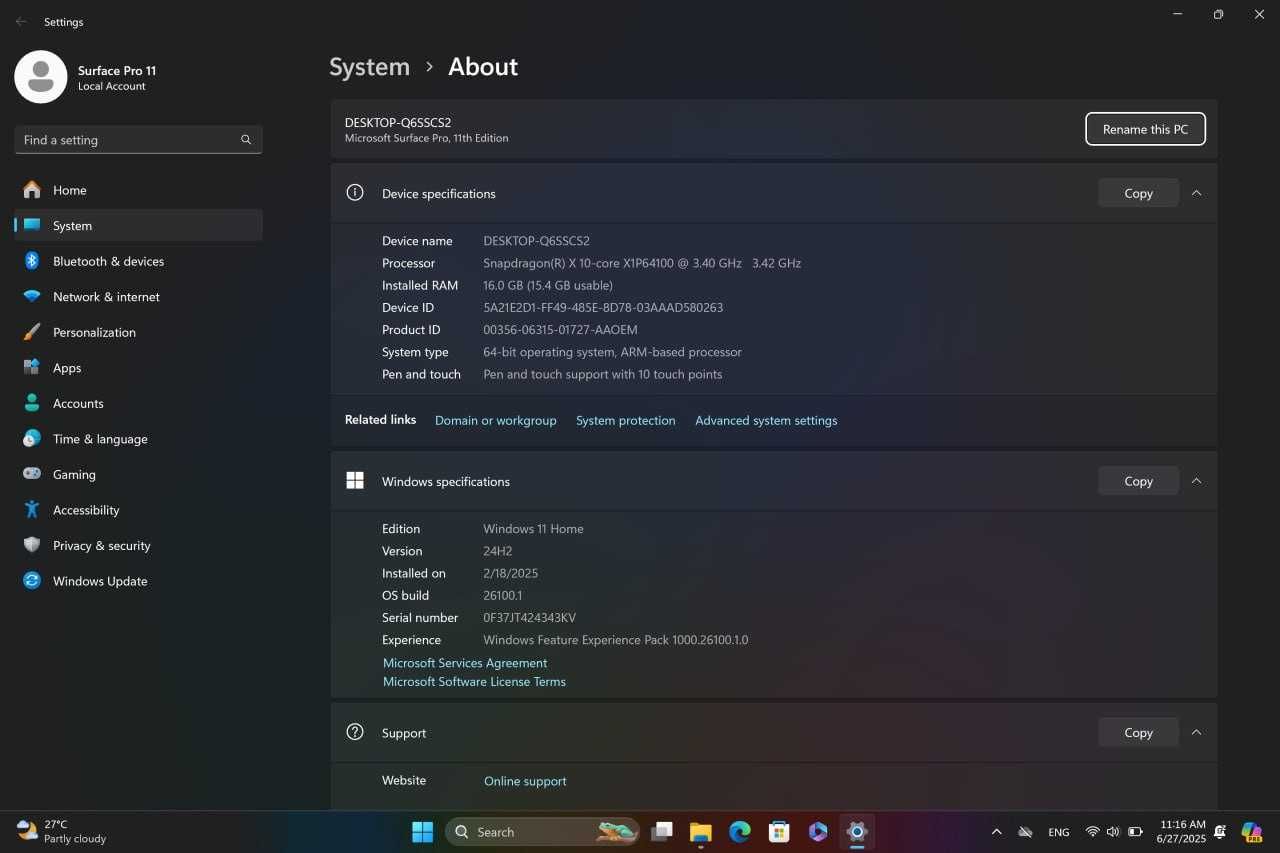1280x853 pixels.
Task: Open Microsoft Software License Terms link
Action: 474,682
